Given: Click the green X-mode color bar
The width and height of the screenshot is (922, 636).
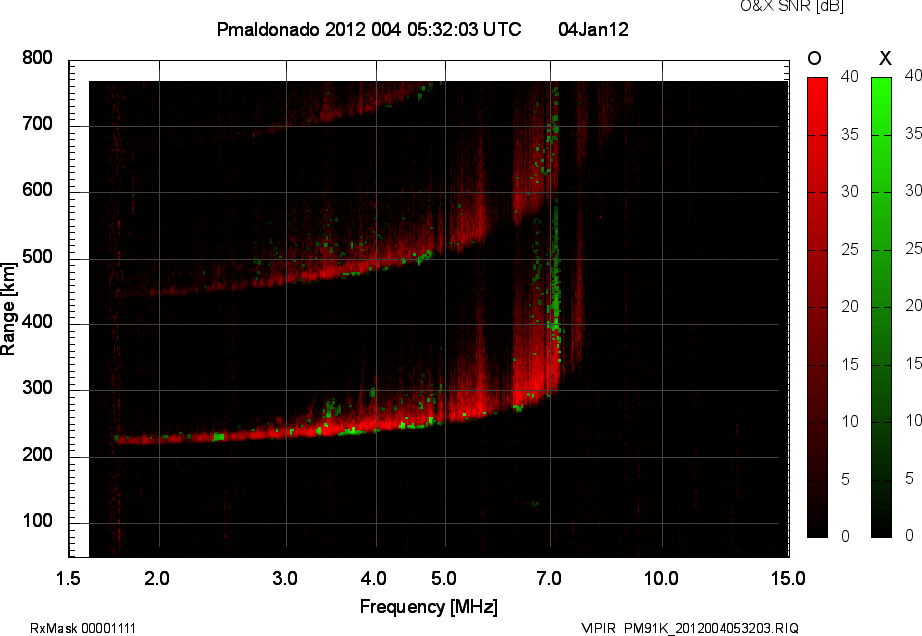Looking at the screenshot, I should 881,307.
